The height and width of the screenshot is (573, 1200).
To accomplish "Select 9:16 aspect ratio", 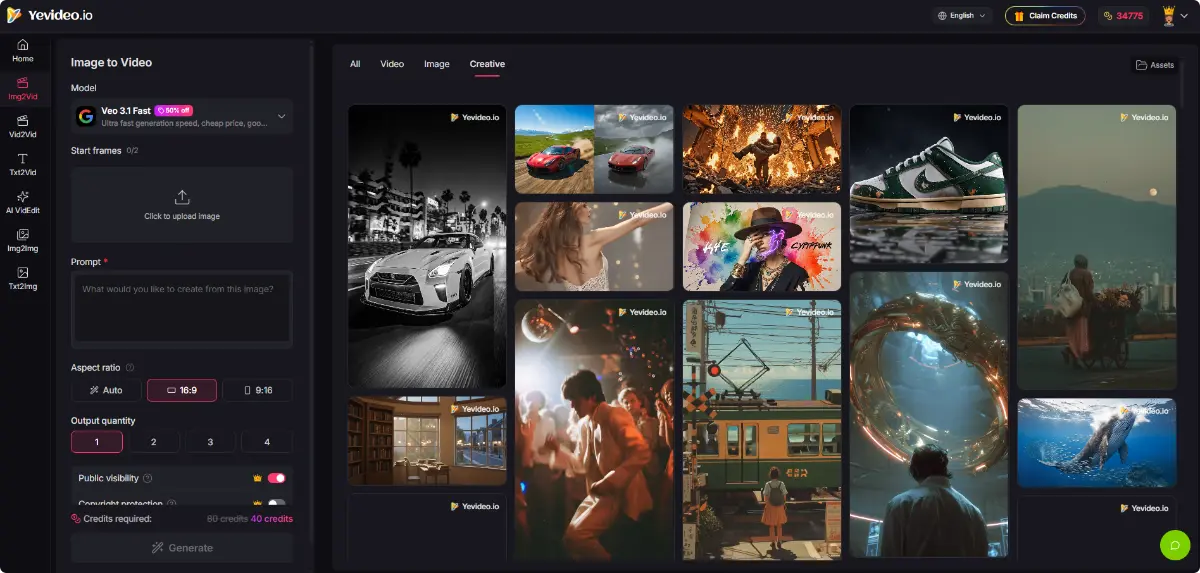I will (x=257, y=390).
